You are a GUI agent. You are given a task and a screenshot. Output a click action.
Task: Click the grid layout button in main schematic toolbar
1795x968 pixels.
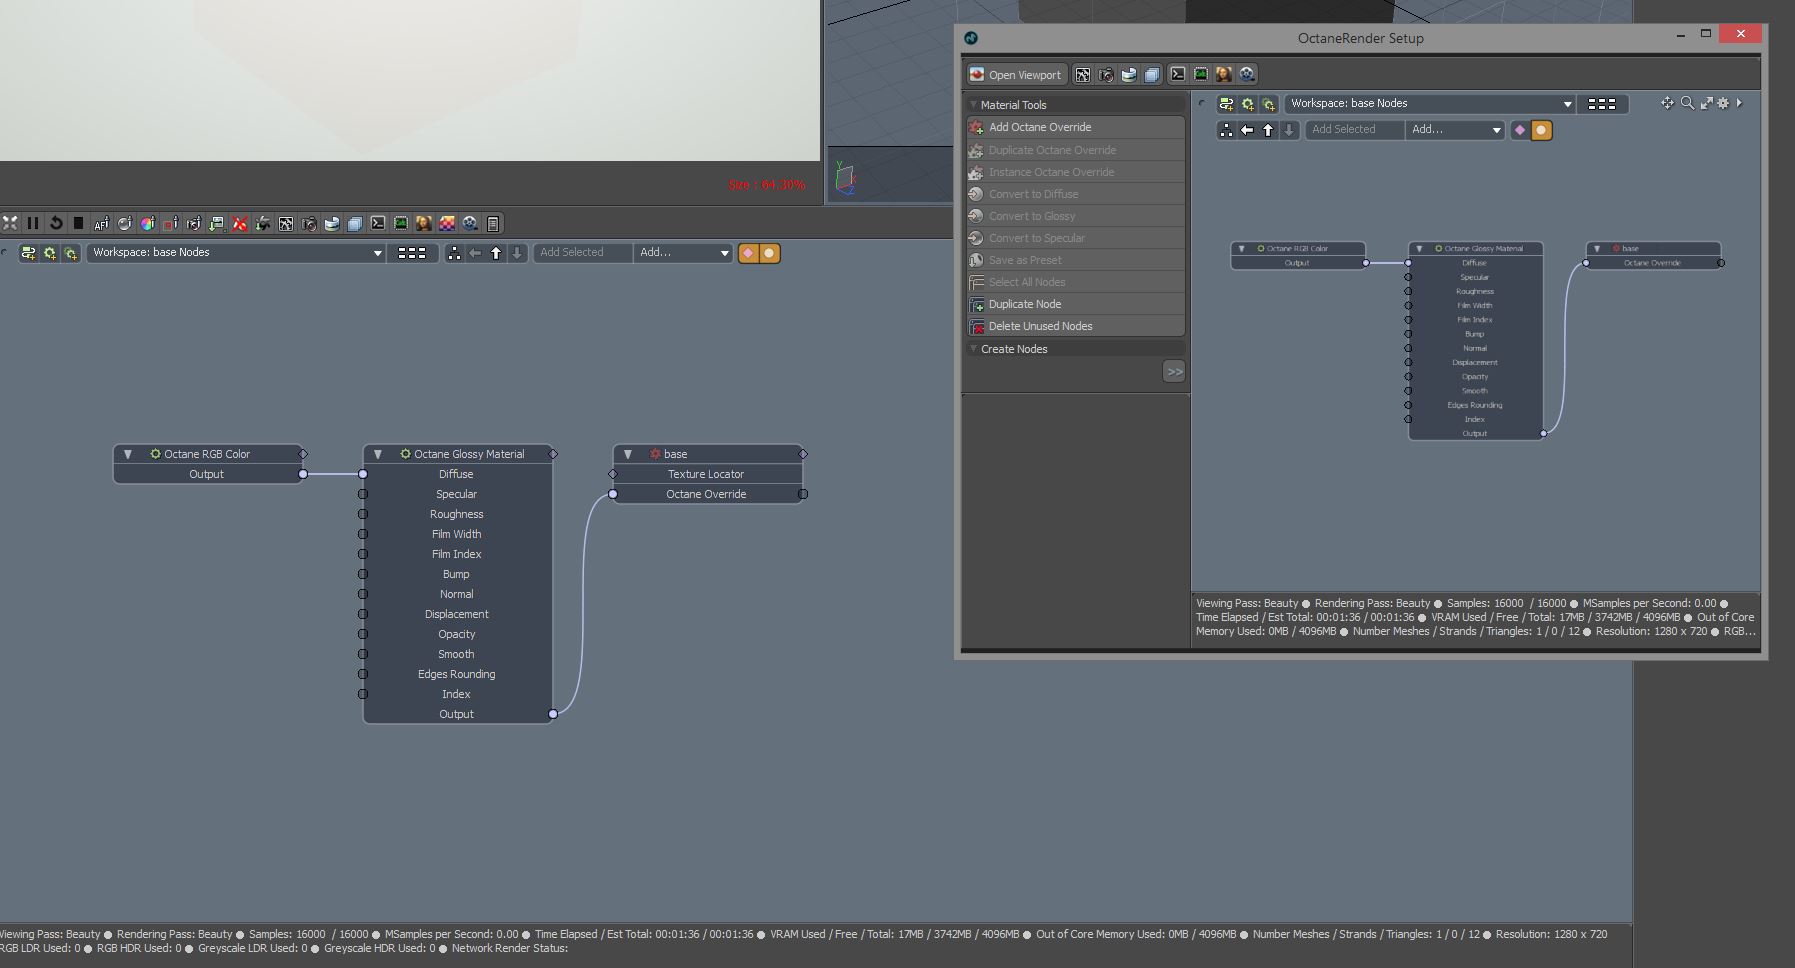(412, 253)
